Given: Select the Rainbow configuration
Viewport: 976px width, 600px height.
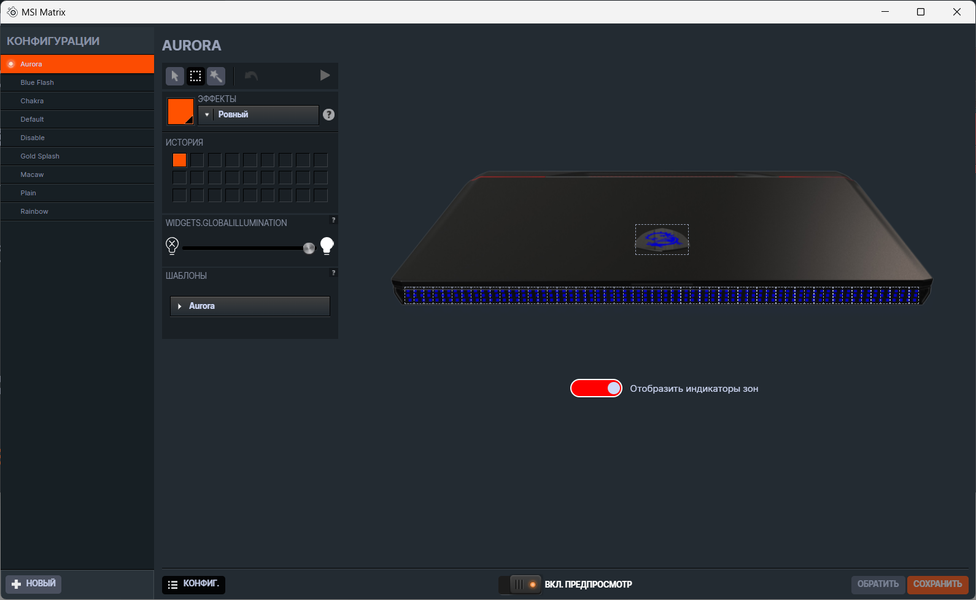Looking at the screenshot, I should tap(77, 212).
